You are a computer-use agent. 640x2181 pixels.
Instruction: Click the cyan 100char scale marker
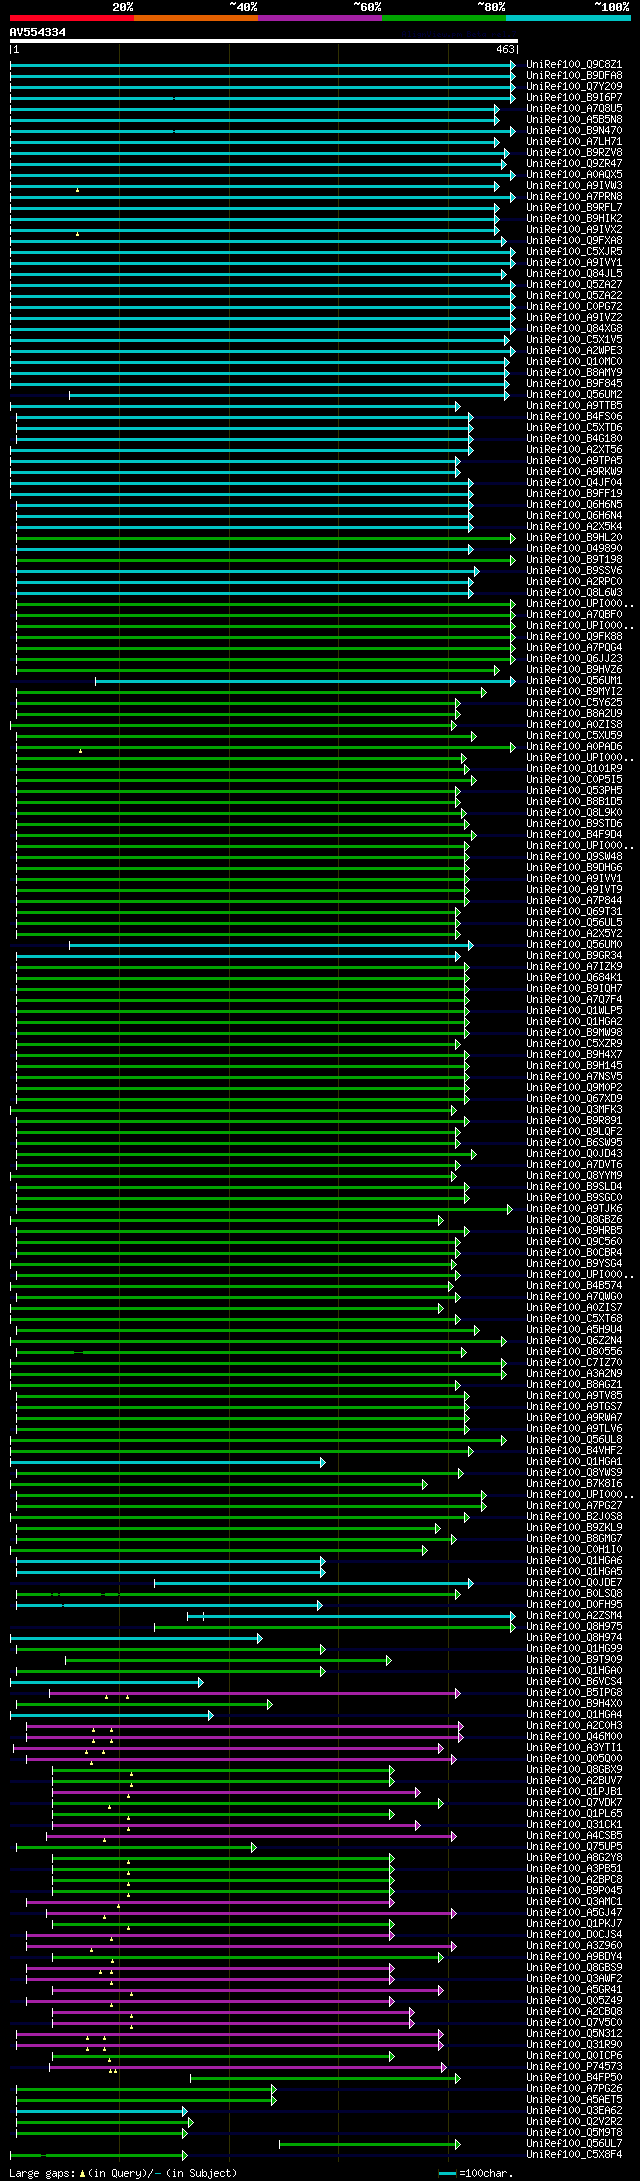tap(448, 2173)
